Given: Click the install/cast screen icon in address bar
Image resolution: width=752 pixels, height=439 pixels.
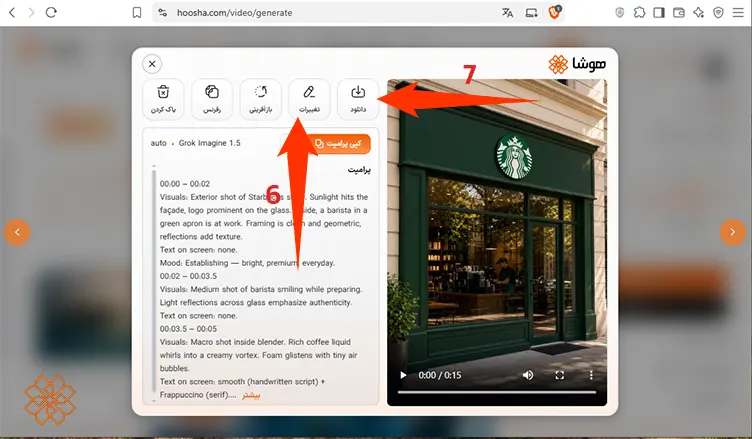Looking at the screenshot, I should click(531, 13).
